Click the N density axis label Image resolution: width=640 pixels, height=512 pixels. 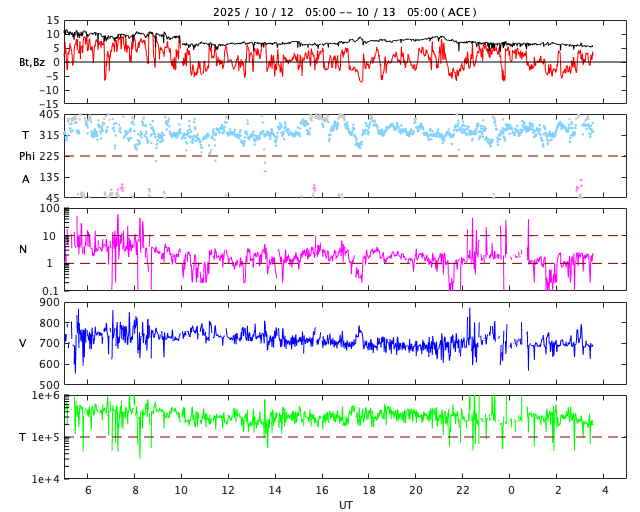click(x=23, y=249)
